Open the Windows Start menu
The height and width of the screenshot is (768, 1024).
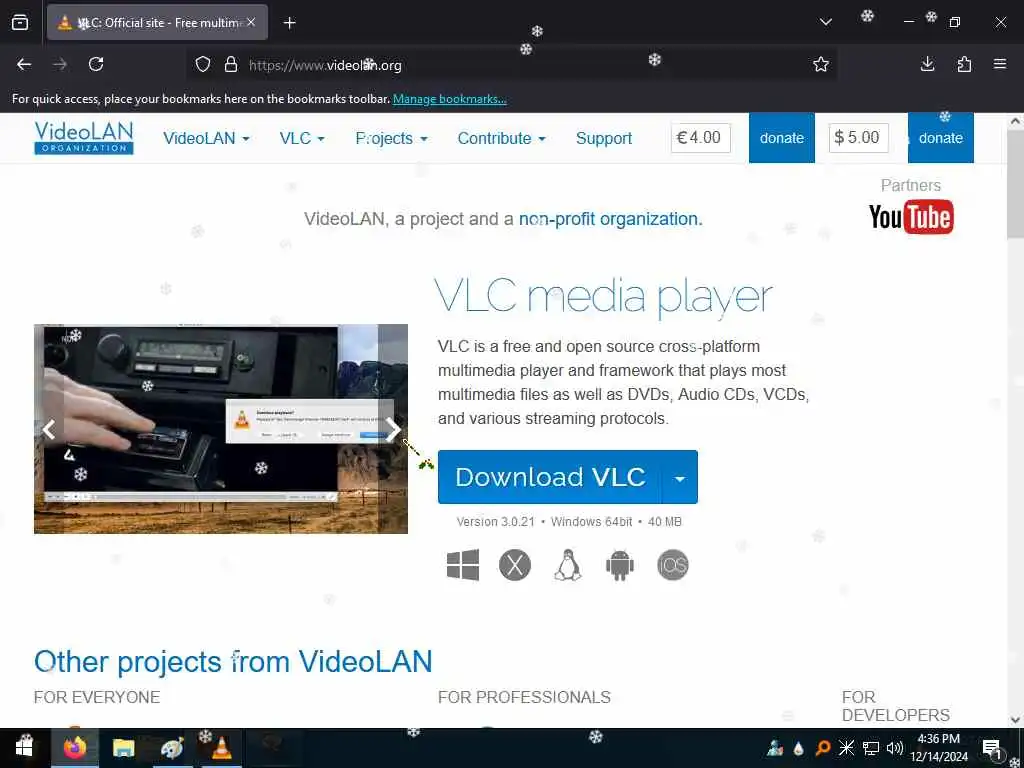(24, 748)
